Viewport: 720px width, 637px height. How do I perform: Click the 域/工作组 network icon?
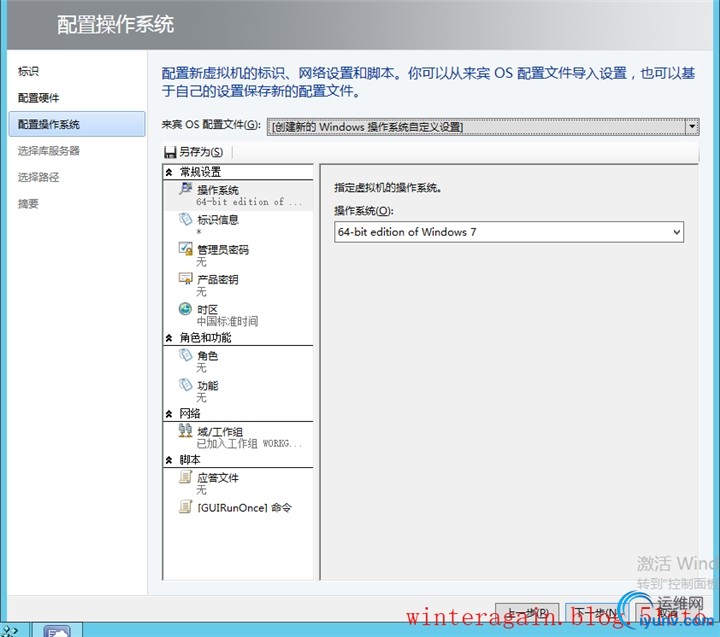click(x=186, y=430)
